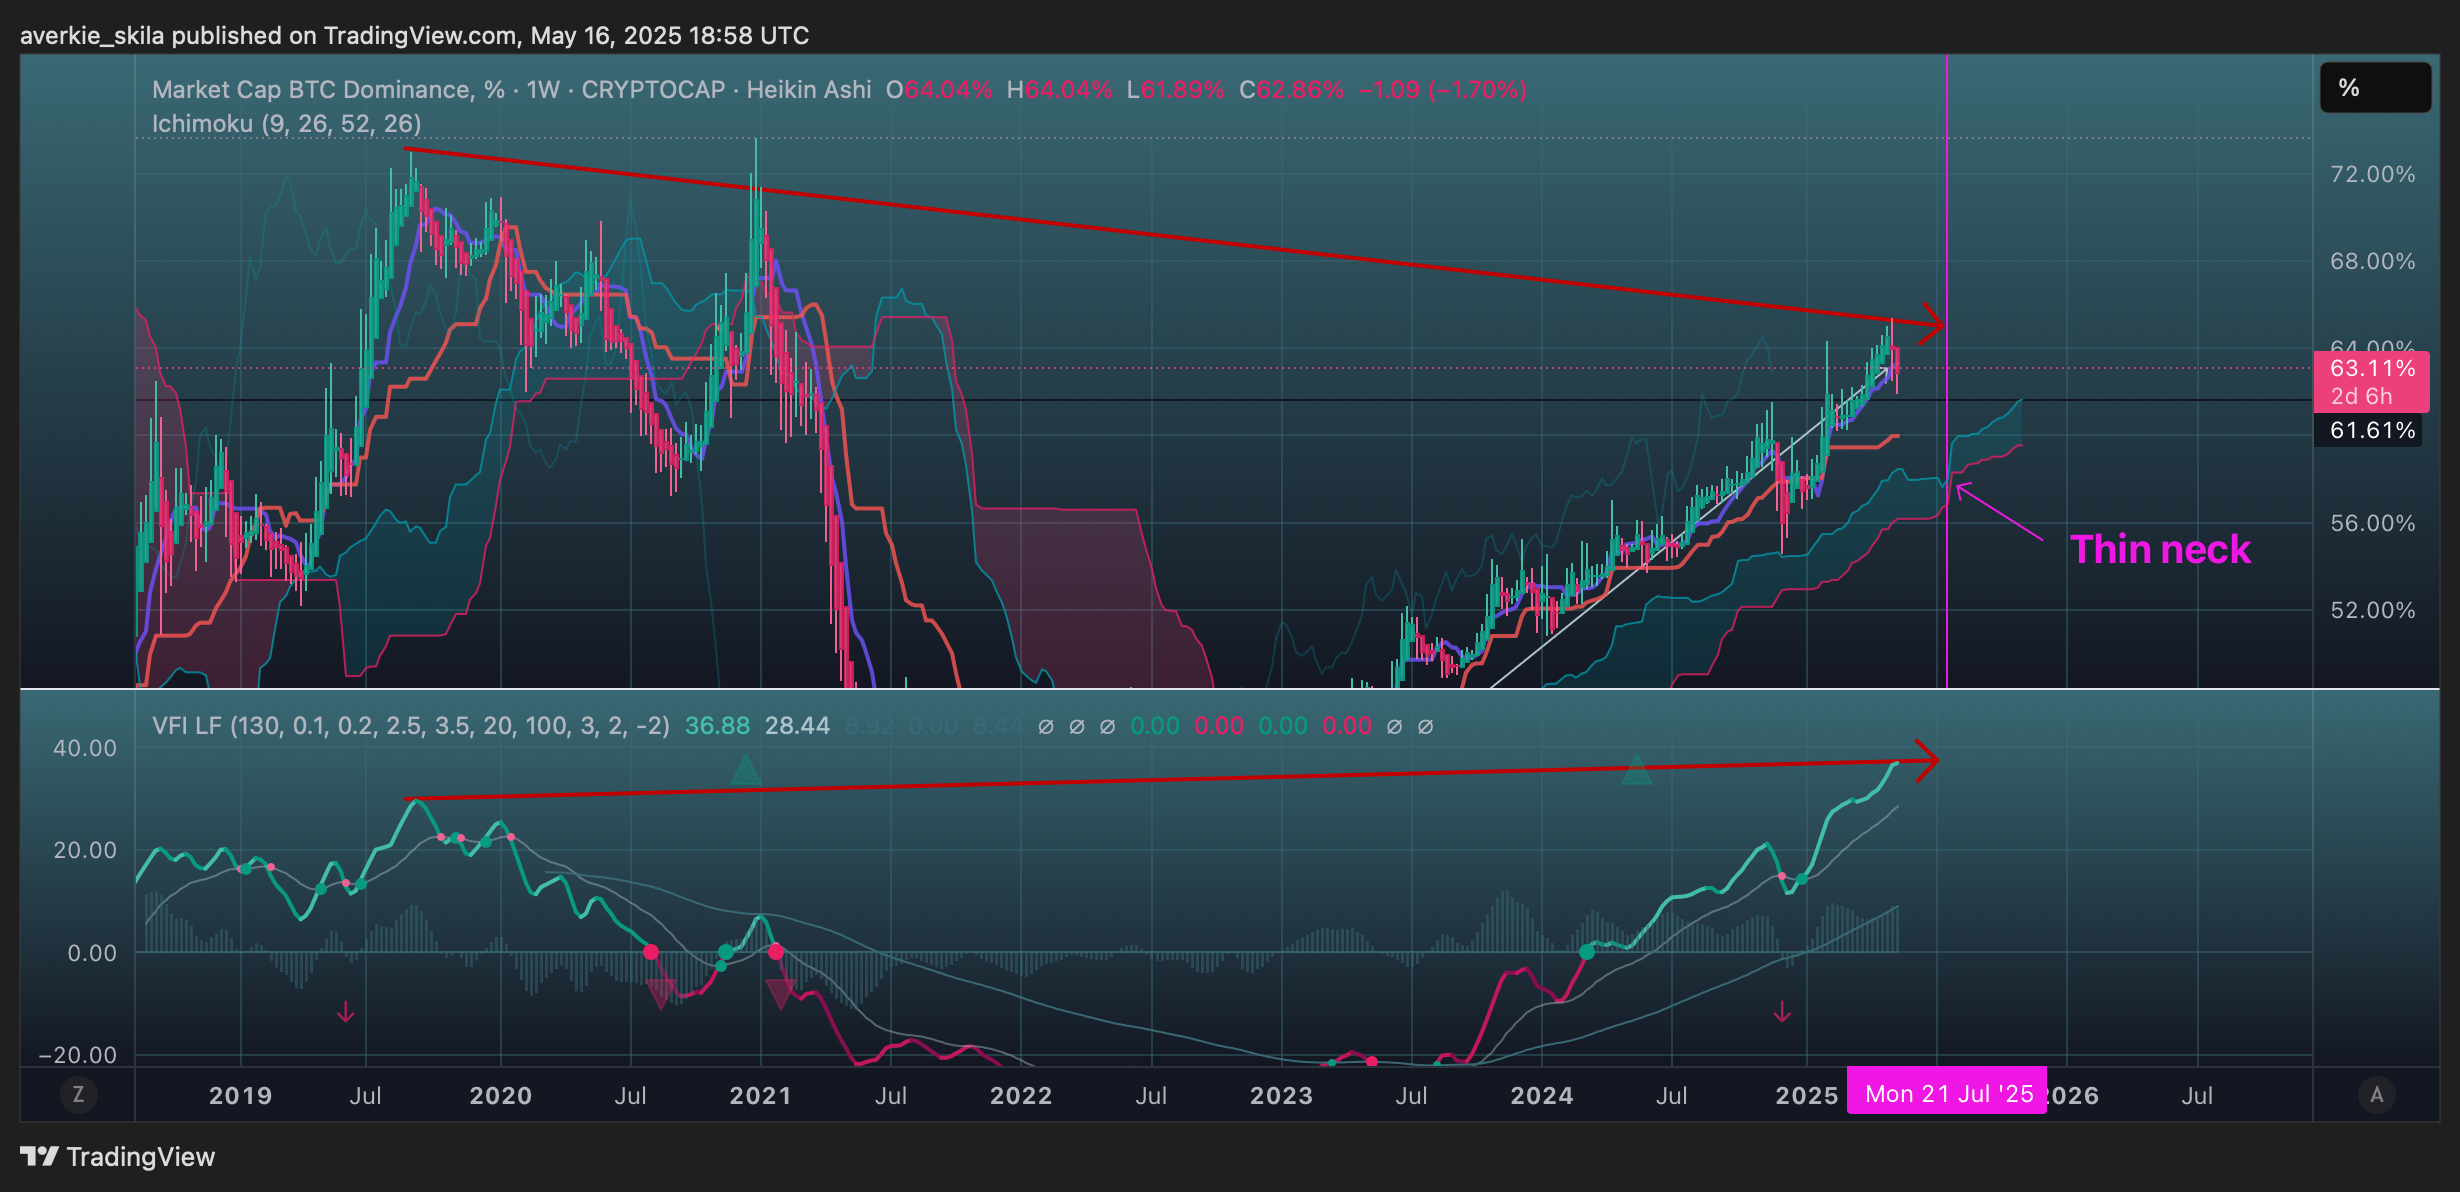Click the 2019 year label on time axis

point(240,1096)
